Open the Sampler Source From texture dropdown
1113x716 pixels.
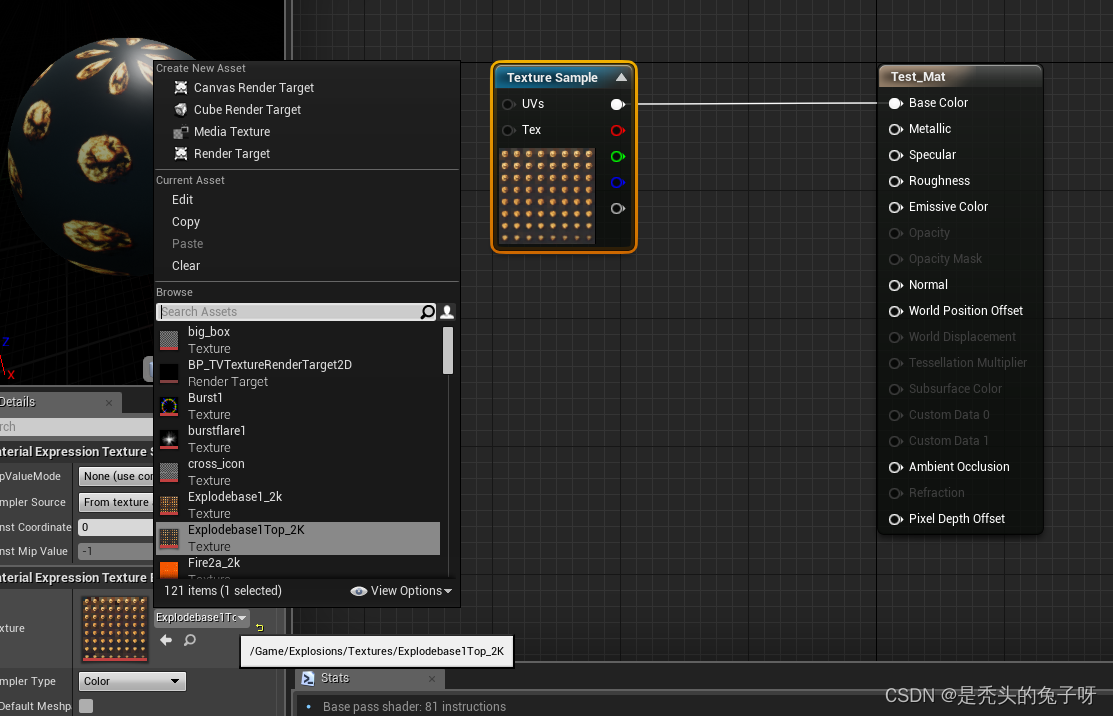114,502
